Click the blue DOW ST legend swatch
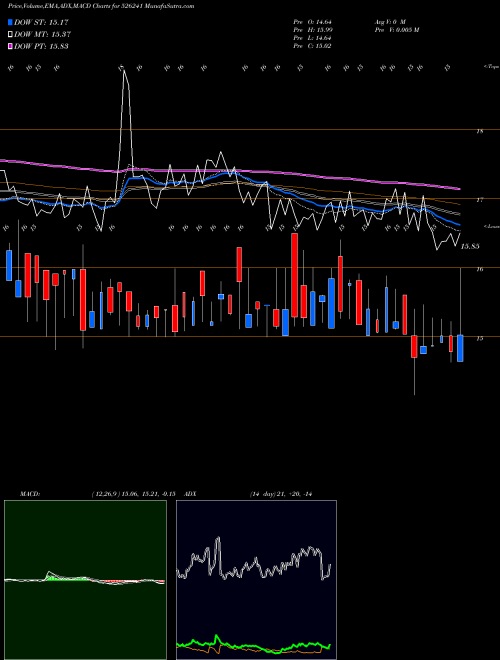This screenshot has width=500, height=660. click(x=11, y=22)
